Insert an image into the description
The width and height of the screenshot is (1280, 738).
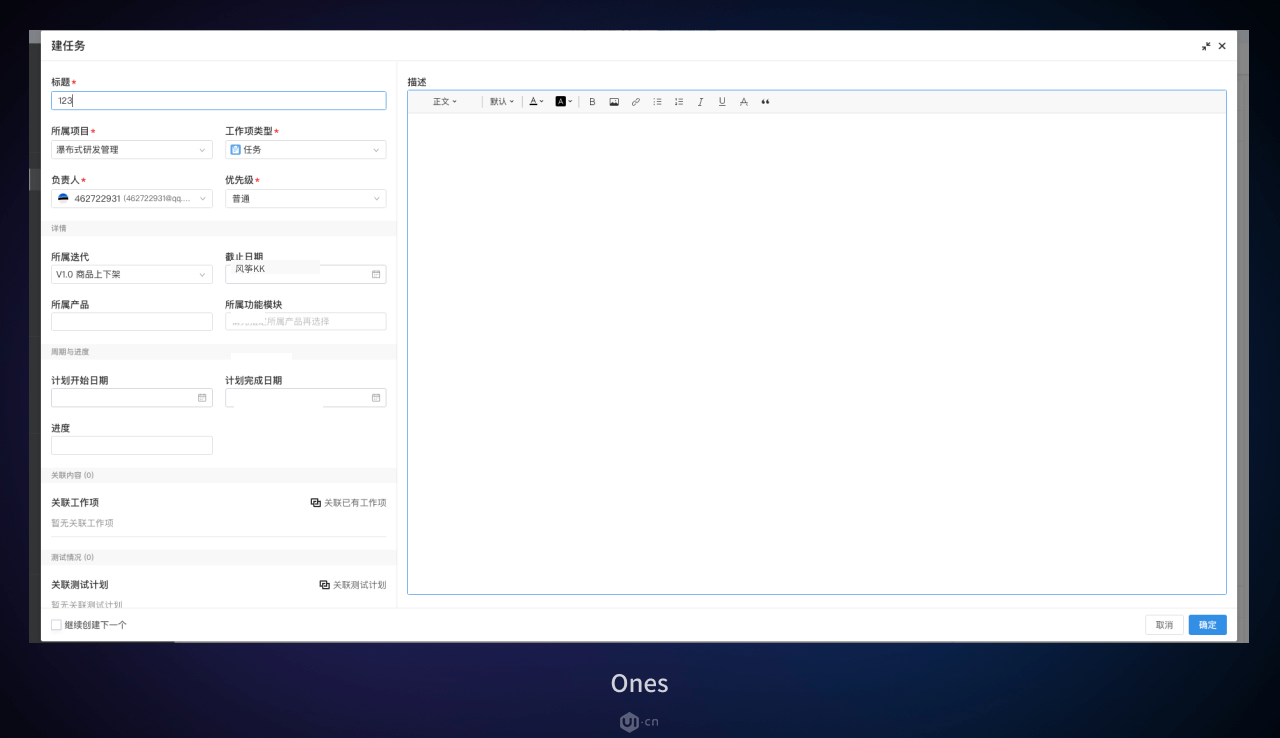pos(614,102)
